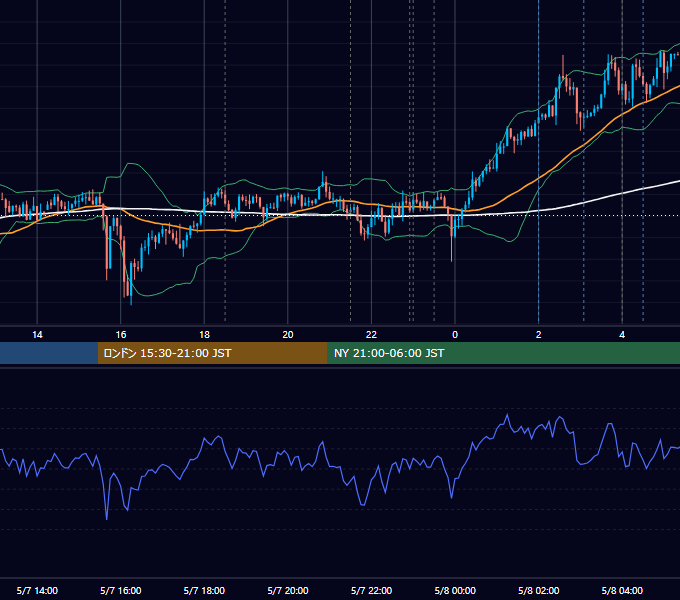Click the 5/7 18:00 time label
Viewport: 680px width, 600px height.
click(204, 590)
